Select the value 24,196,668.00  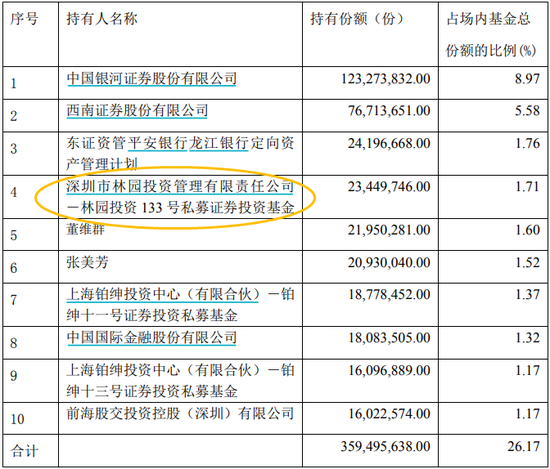pos(389,143)
